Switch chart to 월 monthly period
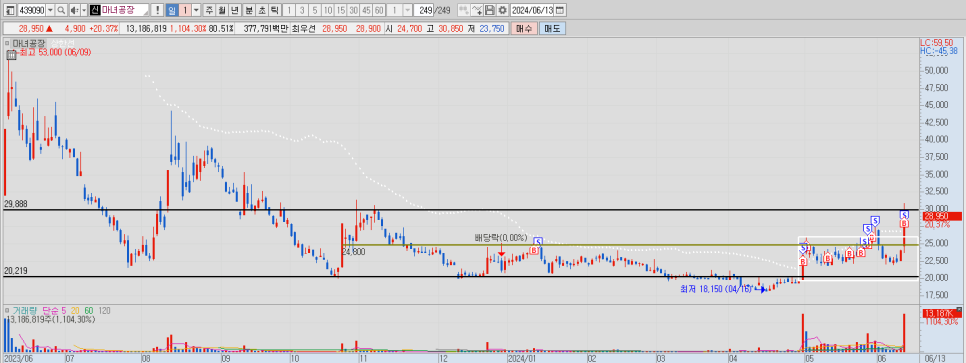This screenshot has width=966, height=363. [222, 10]
